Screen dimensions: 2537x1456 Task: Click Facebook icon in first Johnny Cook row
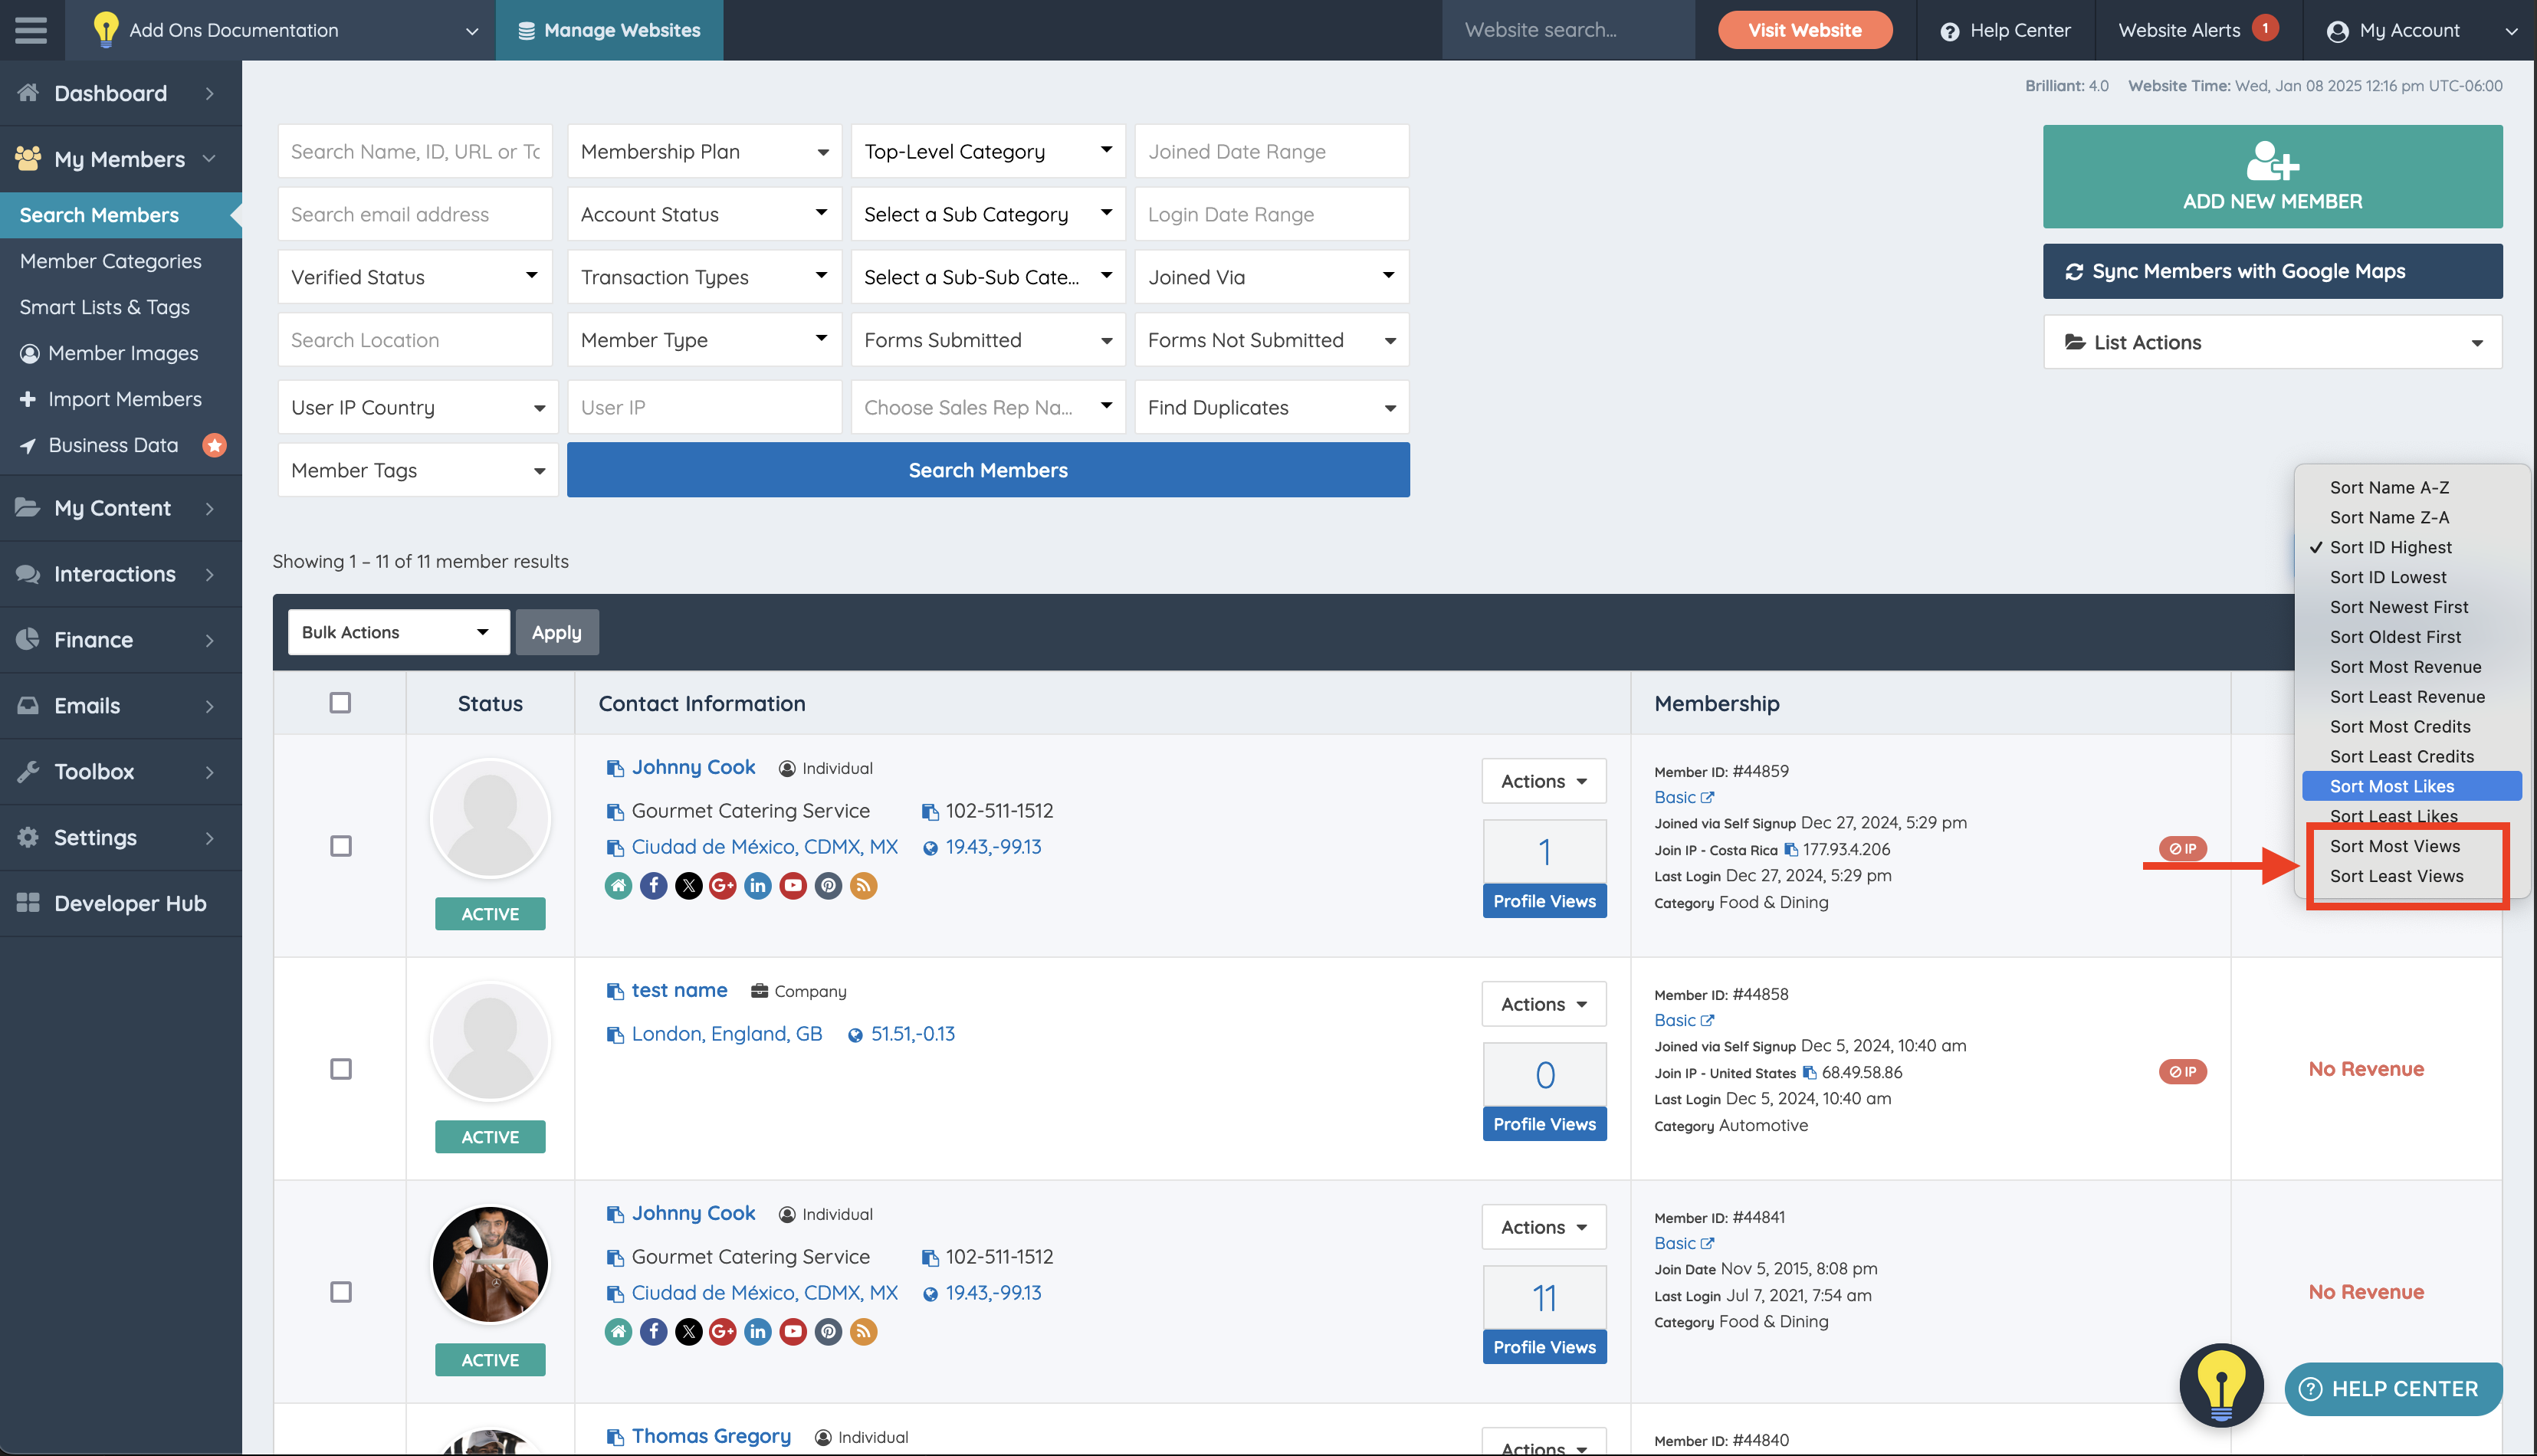pyautogui.click(x=653, y=886)
